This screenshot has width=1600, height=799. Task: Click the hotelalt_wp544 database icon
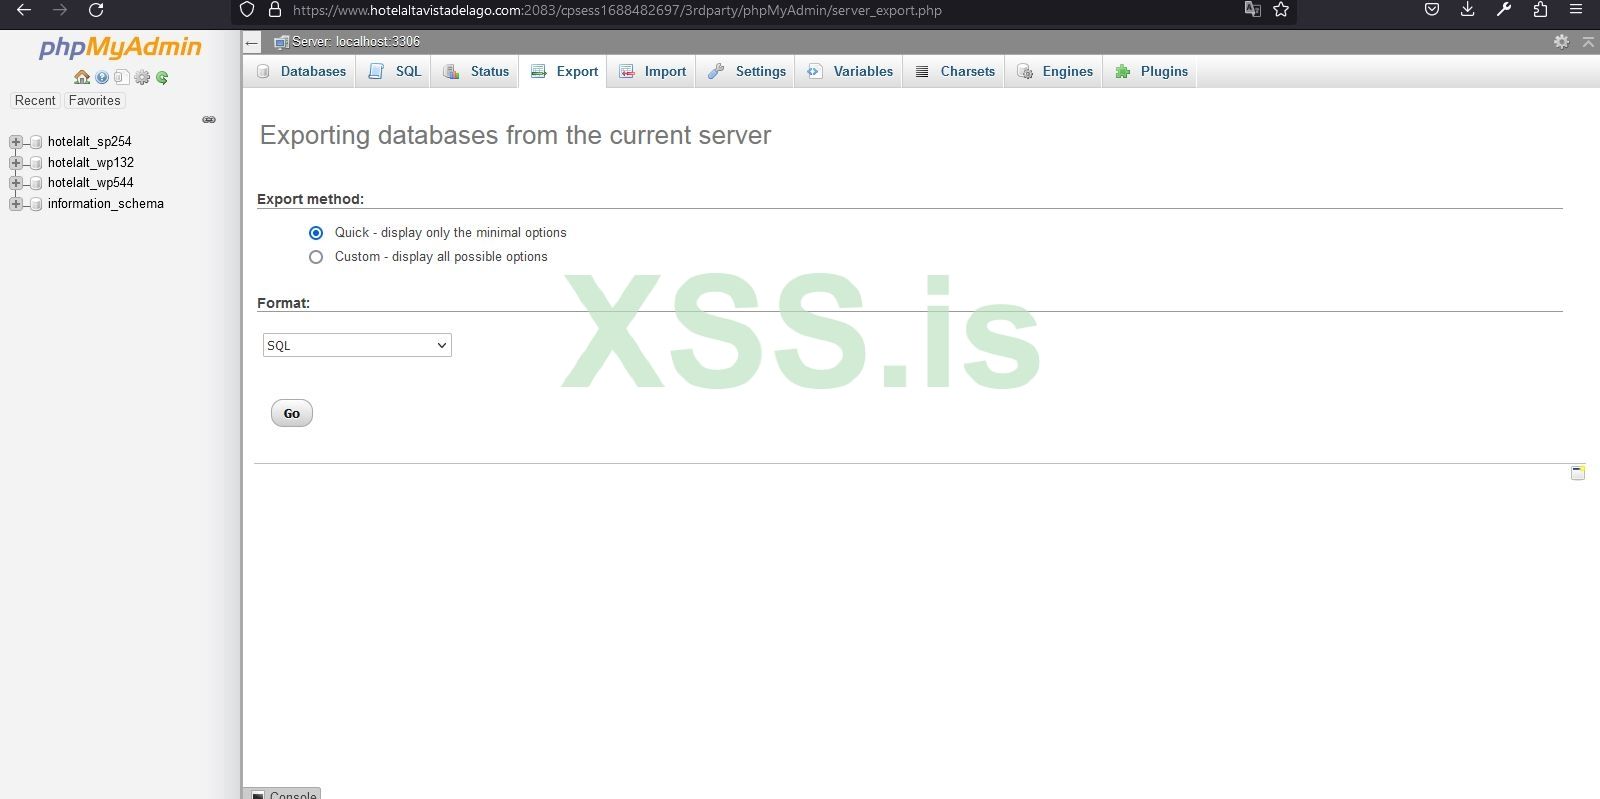tap(37, 183)
